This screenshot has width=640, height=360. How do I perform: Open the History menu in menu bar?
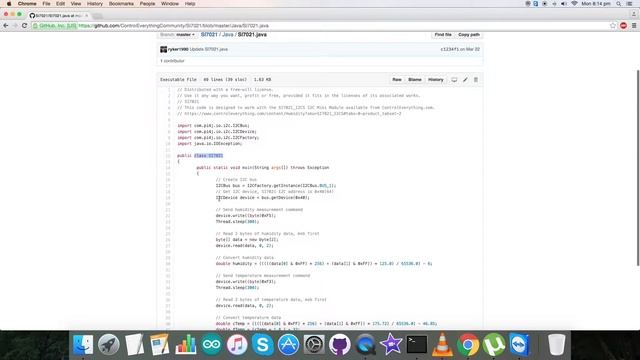tap(95, 4)
